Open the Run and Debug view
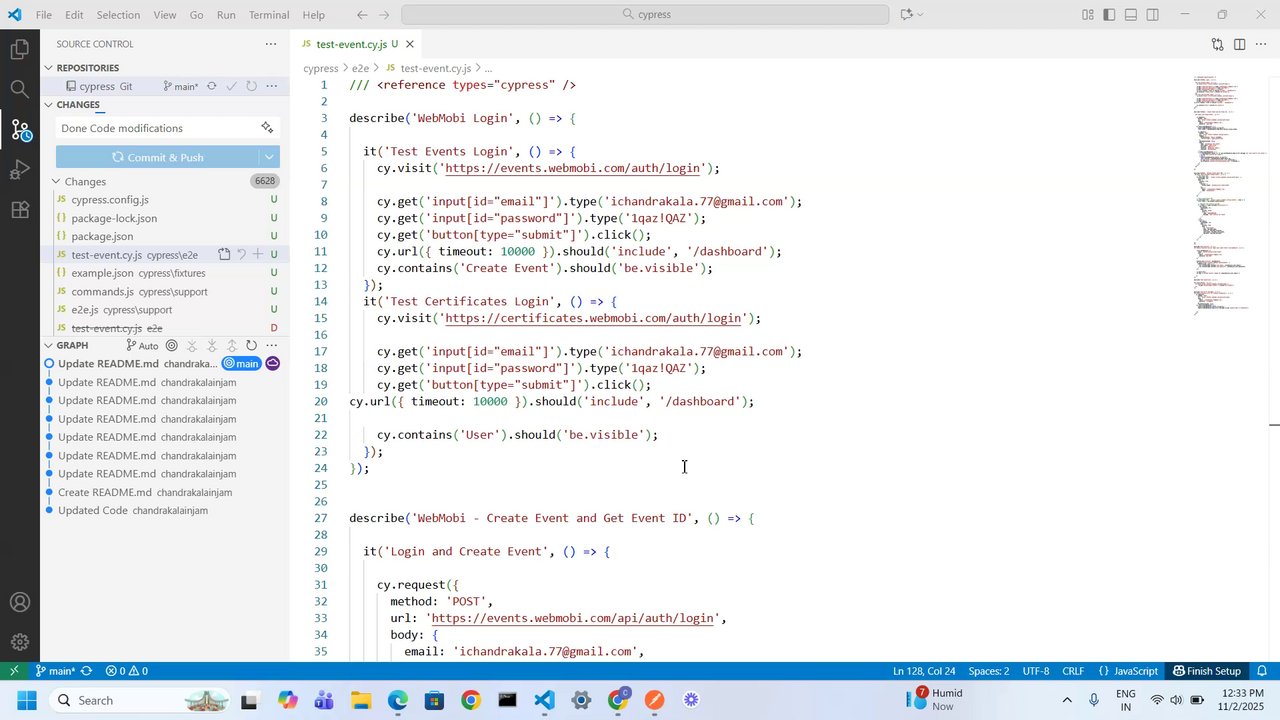Screen dimensions: 1280x720 coord(19,170)
